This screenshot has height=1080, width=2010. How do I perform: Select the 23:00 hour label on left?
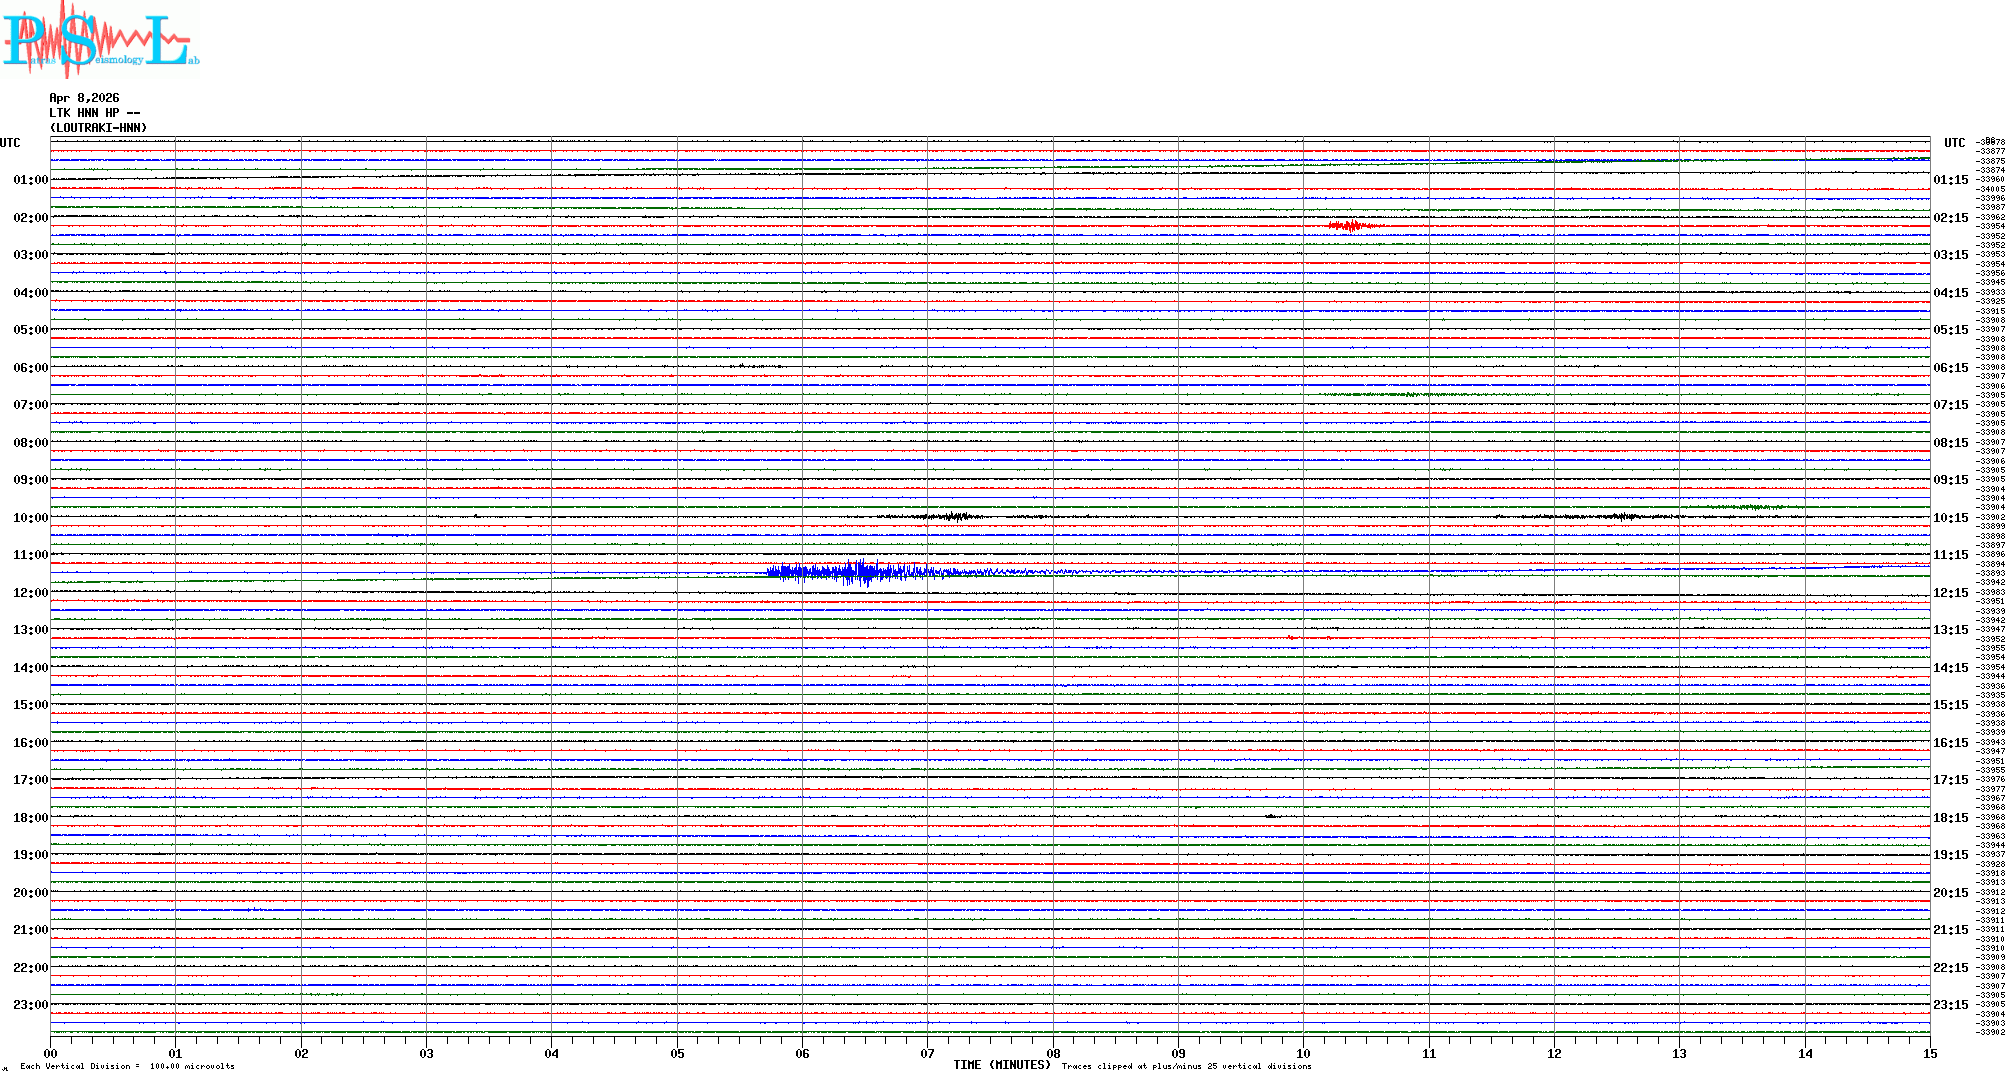pyautogui.click(x=30, y=1005)
